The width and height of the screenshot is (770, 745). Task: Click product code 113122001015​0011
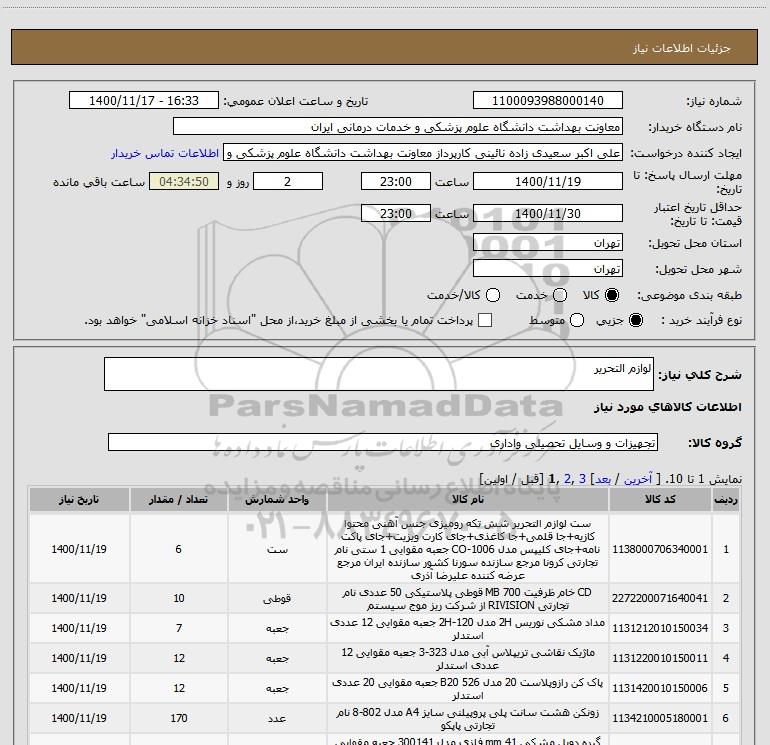660,658
